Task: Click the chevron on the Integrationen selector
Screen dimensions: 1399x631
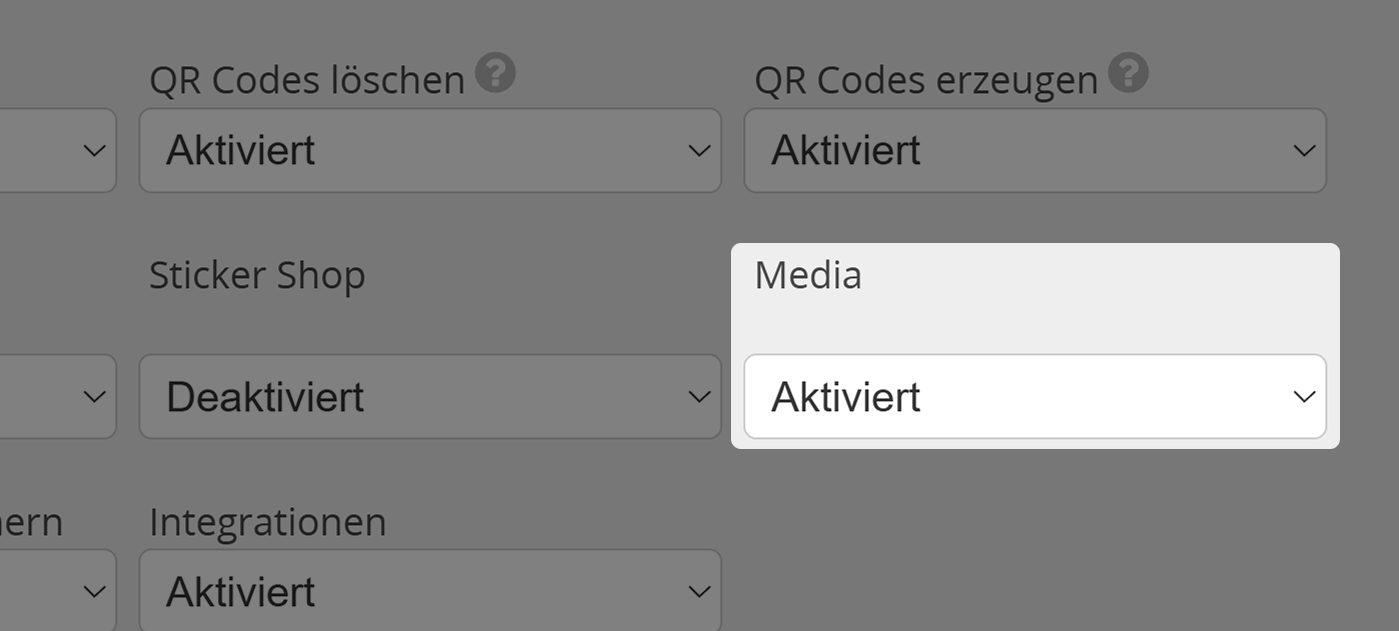Action: click(x=698, y=590)
